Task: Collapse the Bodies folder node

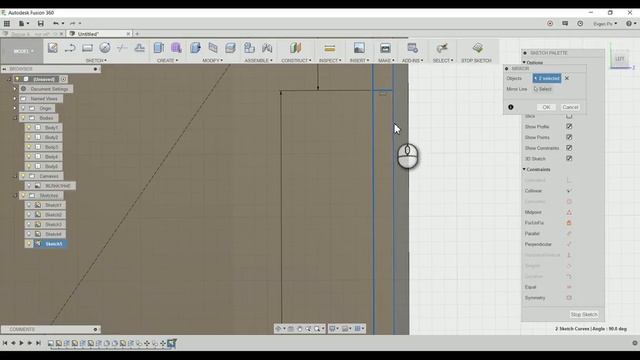Action: pos(15,118)
